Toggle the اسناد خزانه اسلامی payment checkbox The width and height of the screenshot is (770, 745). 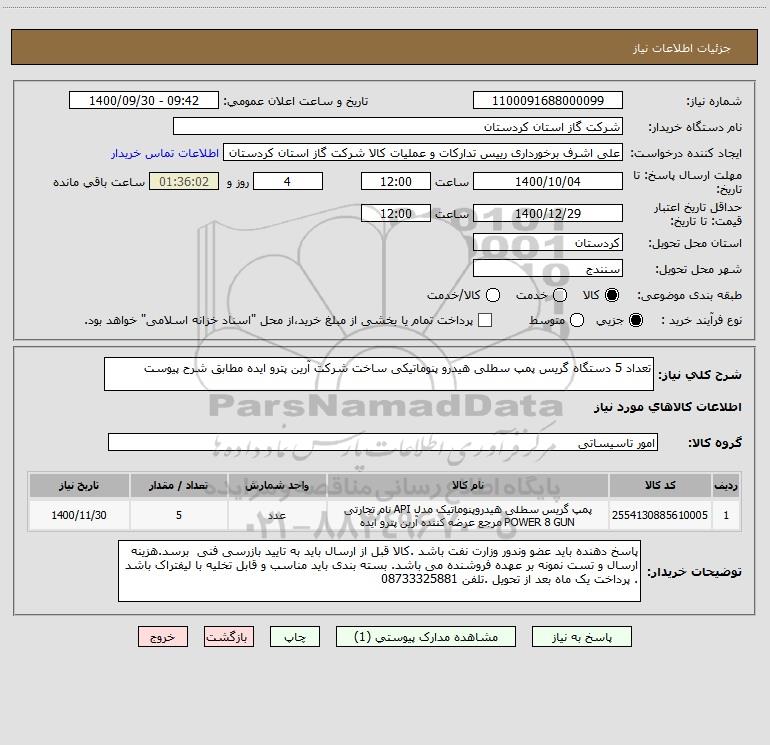click(x=485, y=320)
